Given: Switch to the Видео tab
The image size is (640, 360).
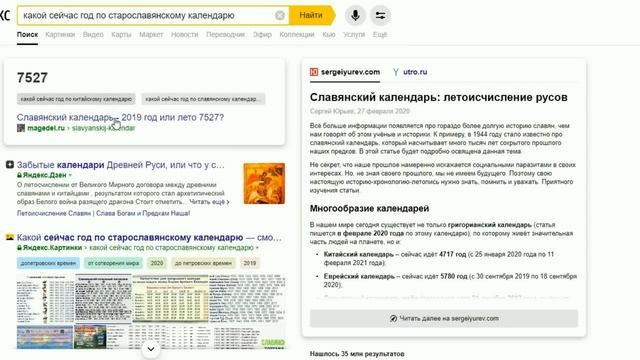Looking at the screenshot, I should pos(93,35).
